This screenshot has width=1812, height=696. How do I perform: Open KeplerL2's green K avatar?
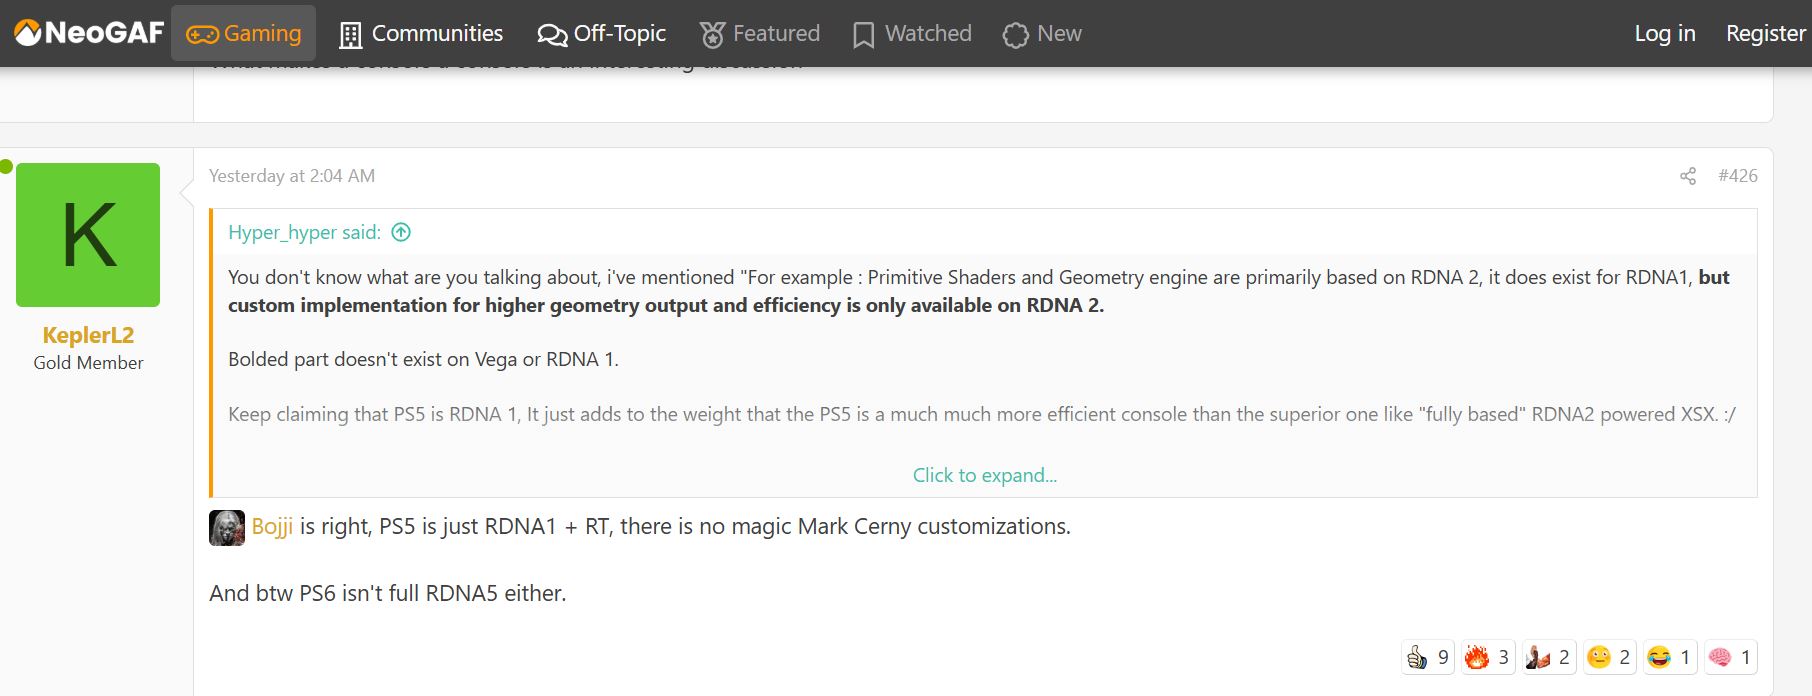(88, 235)
